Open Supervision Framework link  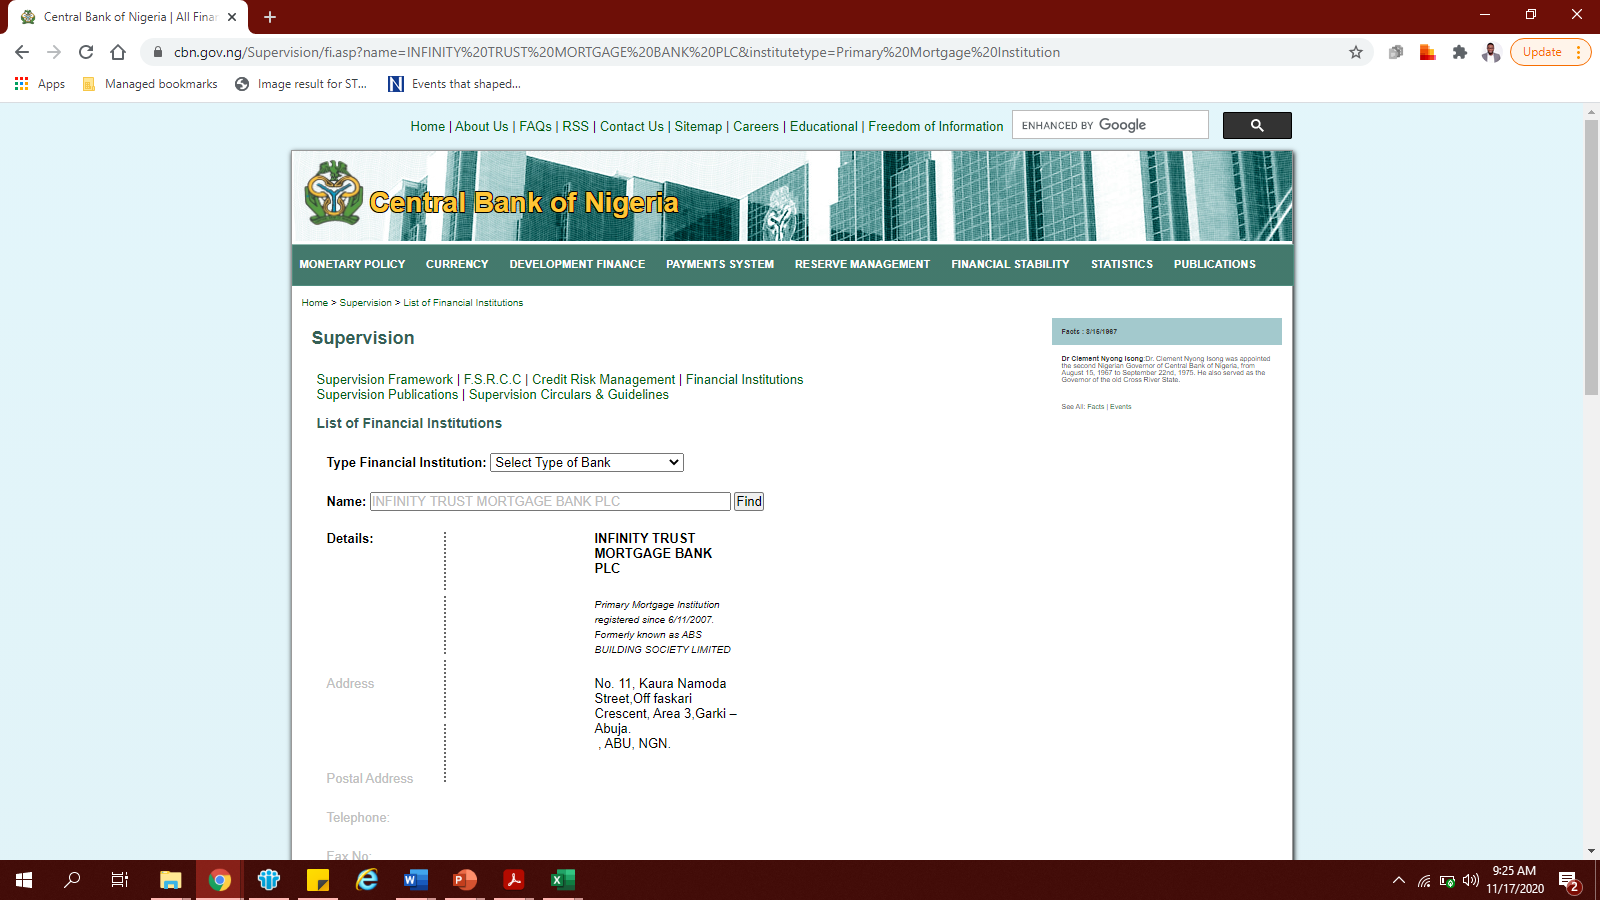pyautogui.click(x=384, y=380)
